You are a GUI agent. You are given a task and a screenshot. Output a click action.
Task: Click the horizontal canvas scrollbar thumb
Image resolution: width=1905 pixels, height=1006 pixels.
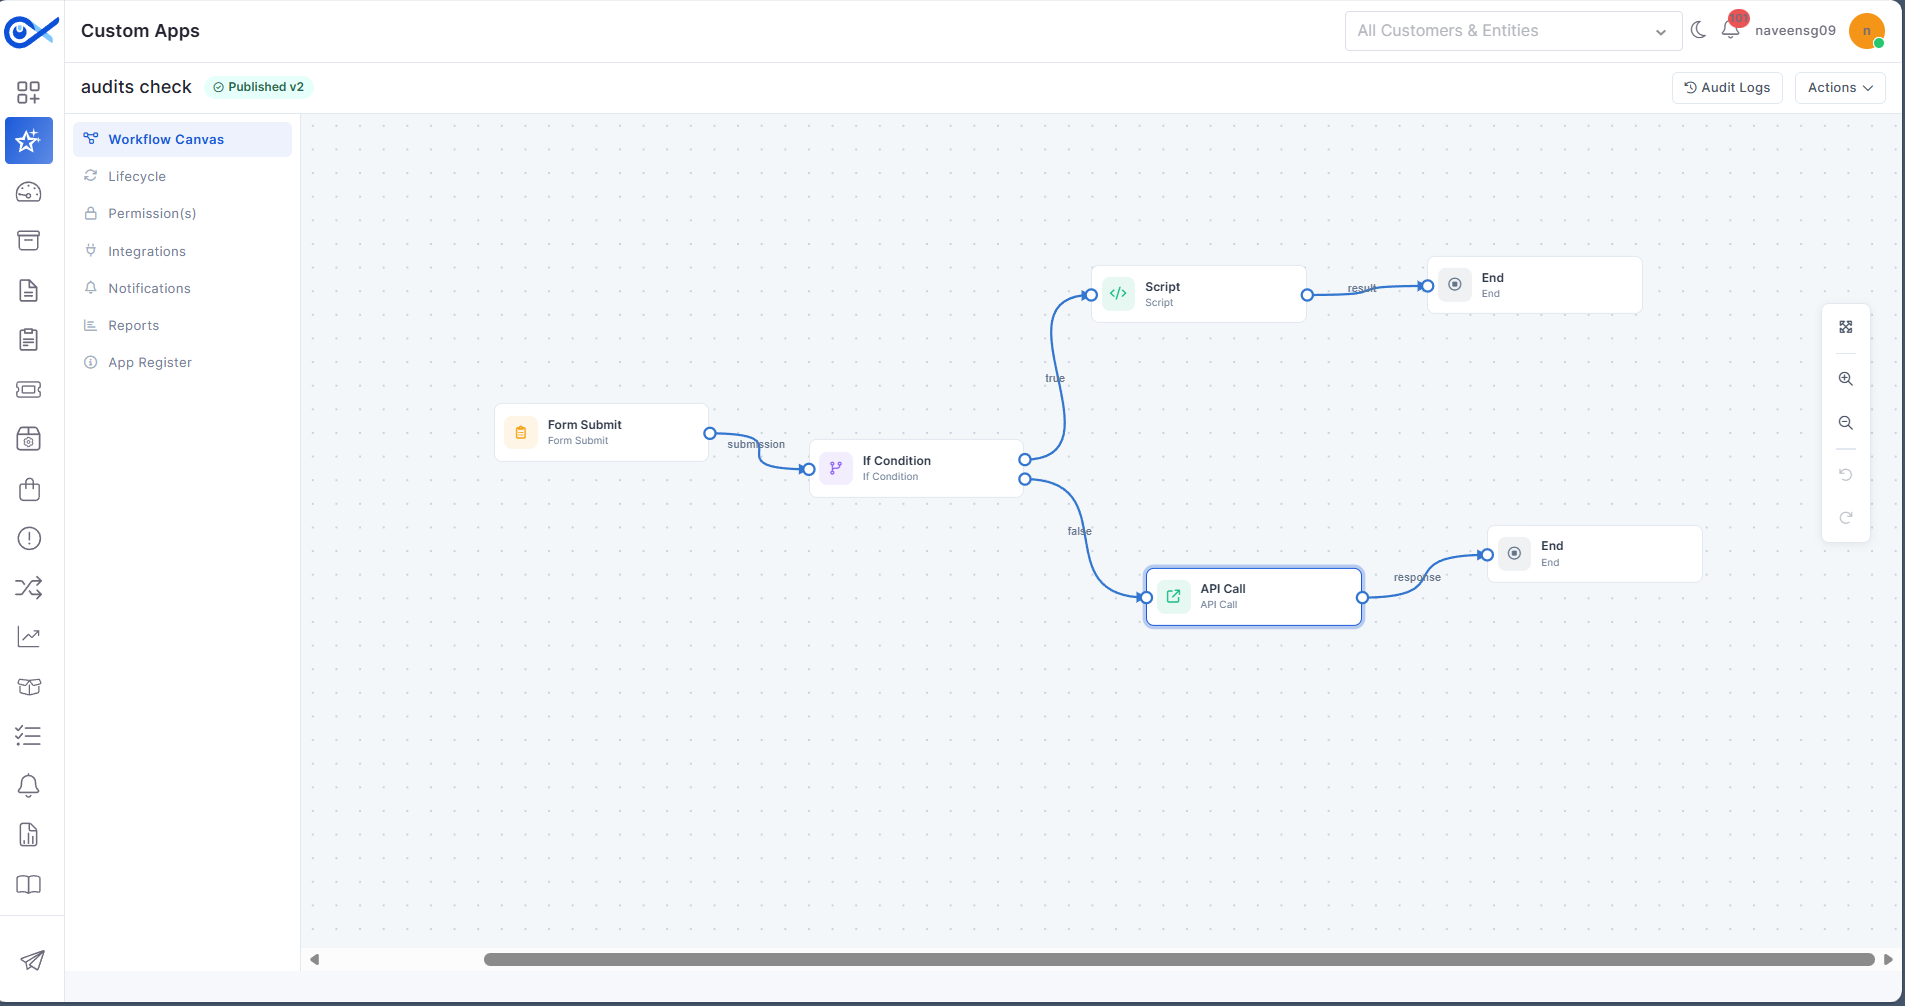[x=1179, y=959]
